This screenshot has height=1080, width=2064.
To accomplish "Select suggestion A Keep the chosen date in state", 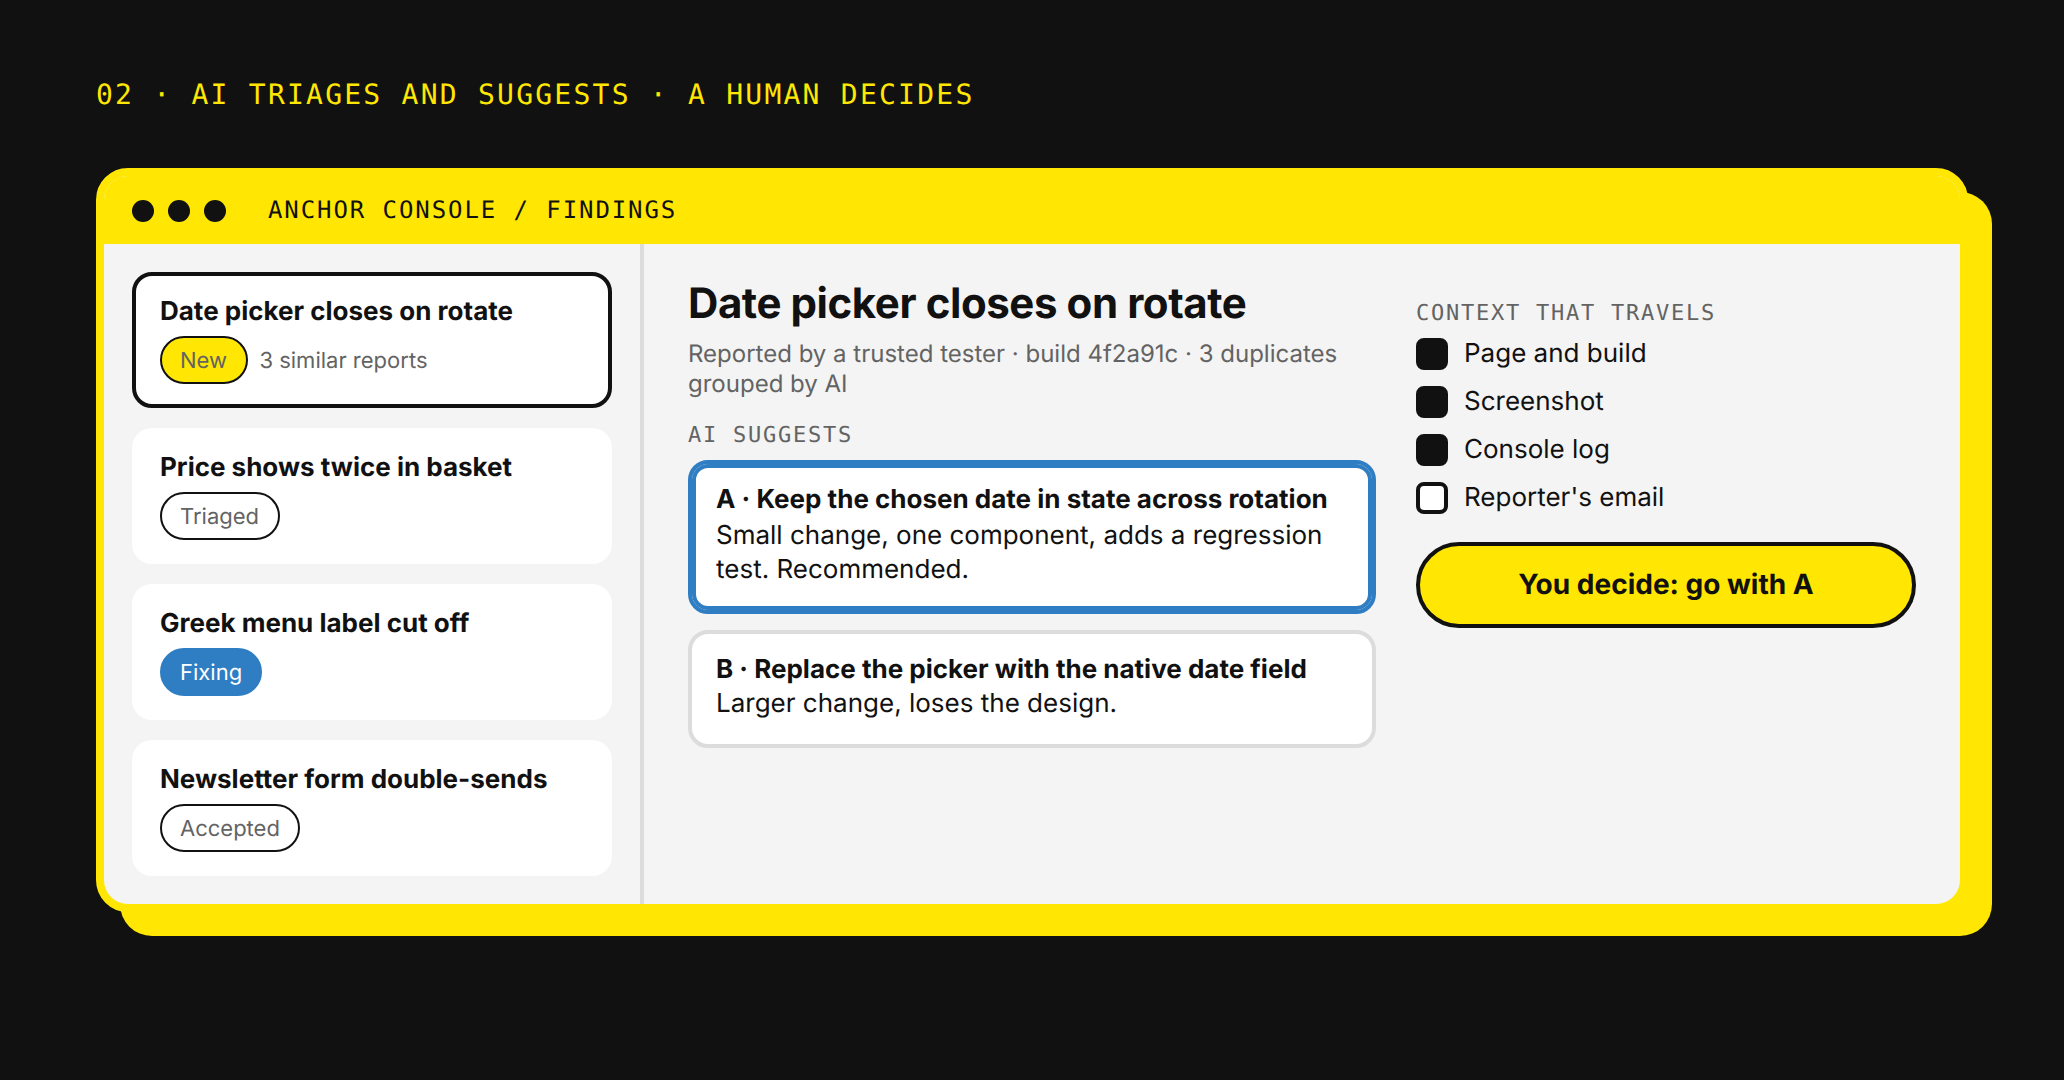I will click(1031, 537).
